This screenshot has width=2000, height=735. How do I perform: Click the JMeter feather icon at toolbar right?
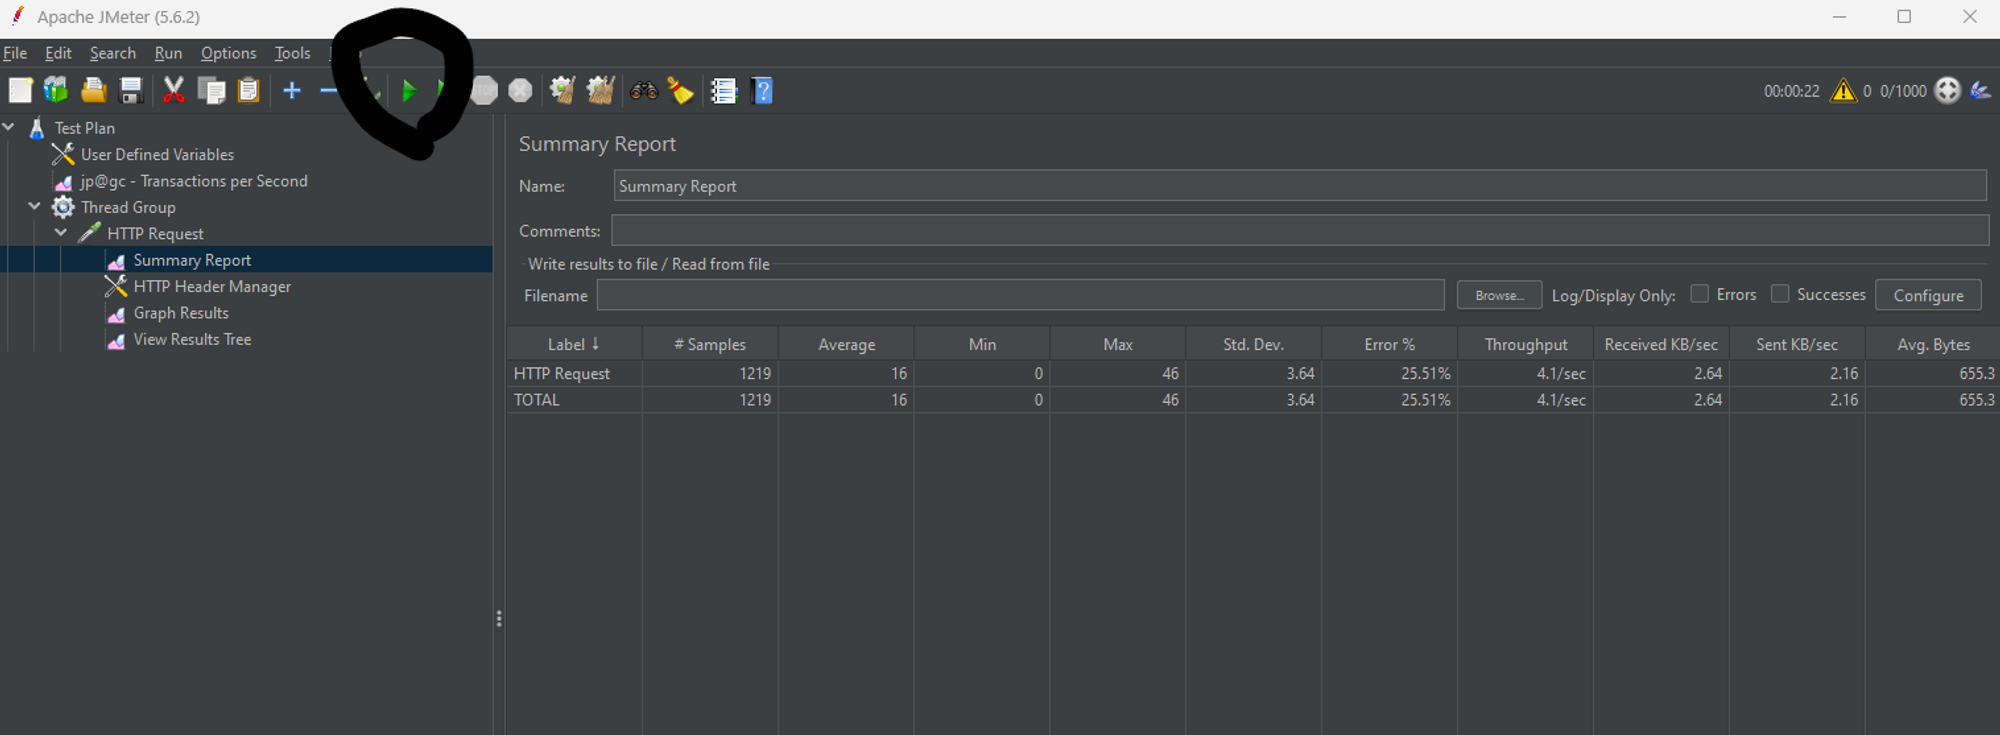(x=1980, y=91)
